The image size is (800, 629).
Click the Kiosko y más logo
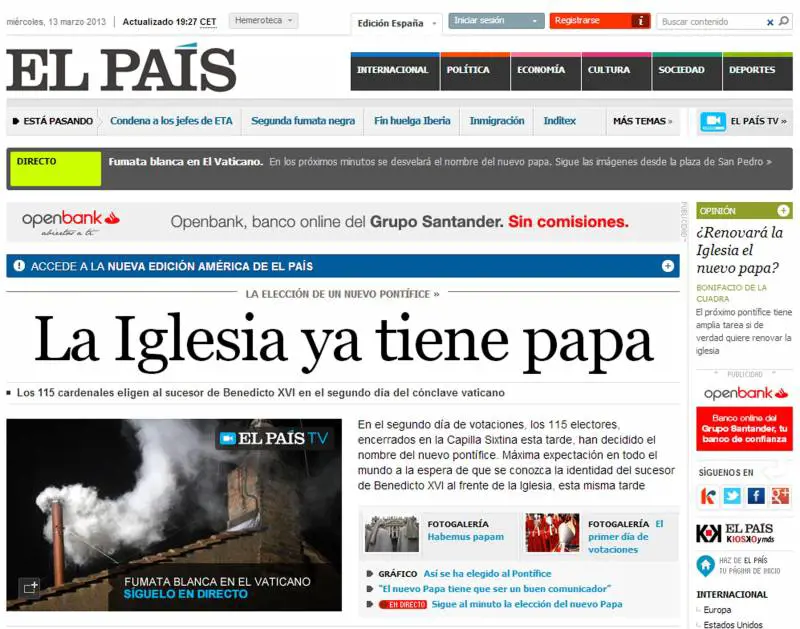pyautogui.click(x=735, y=533)
